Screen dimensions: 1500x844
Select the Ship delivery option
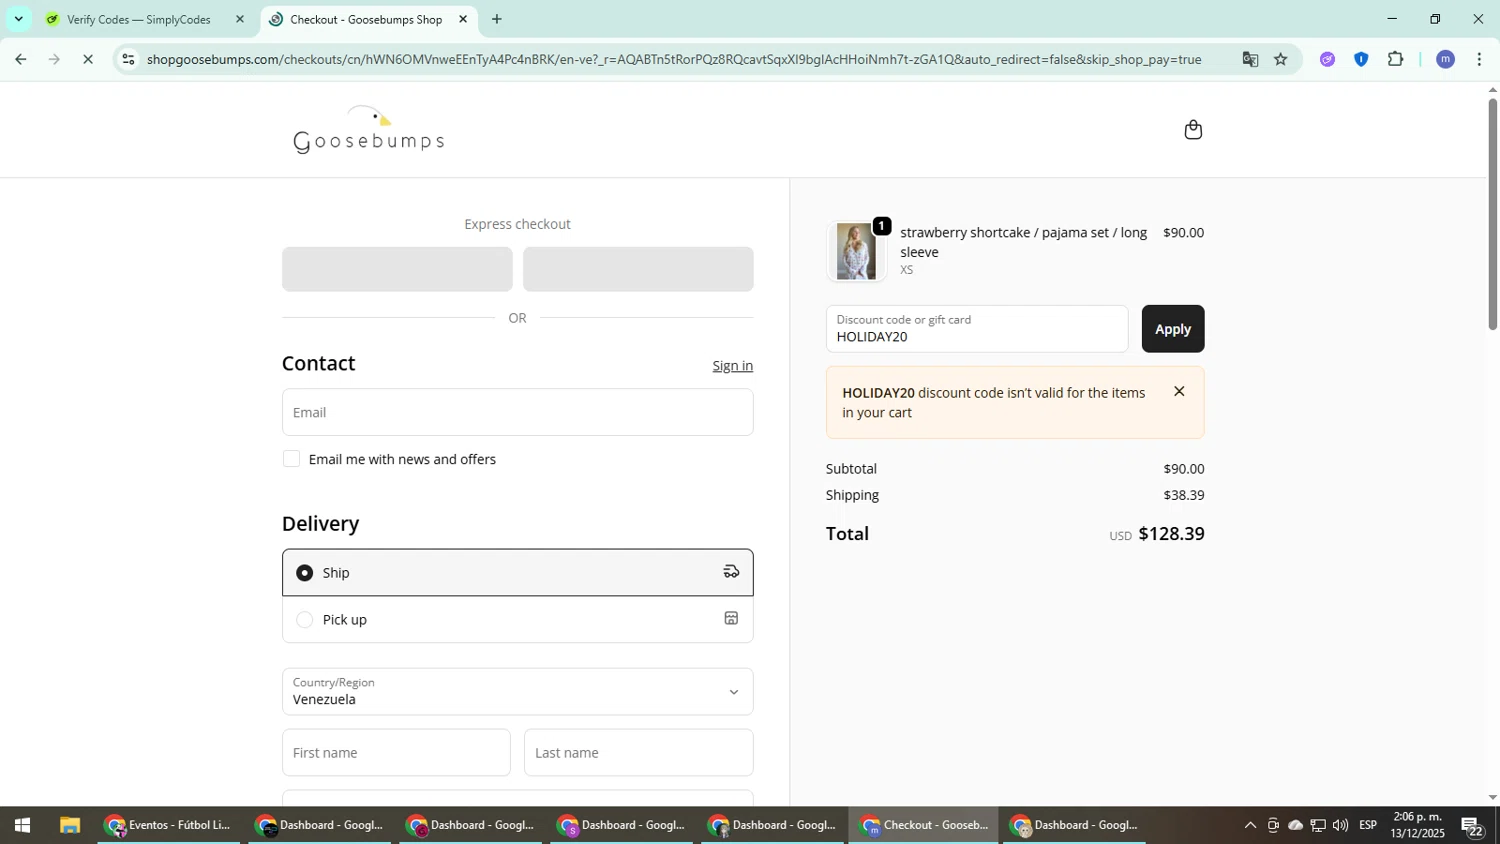(518, 572)
